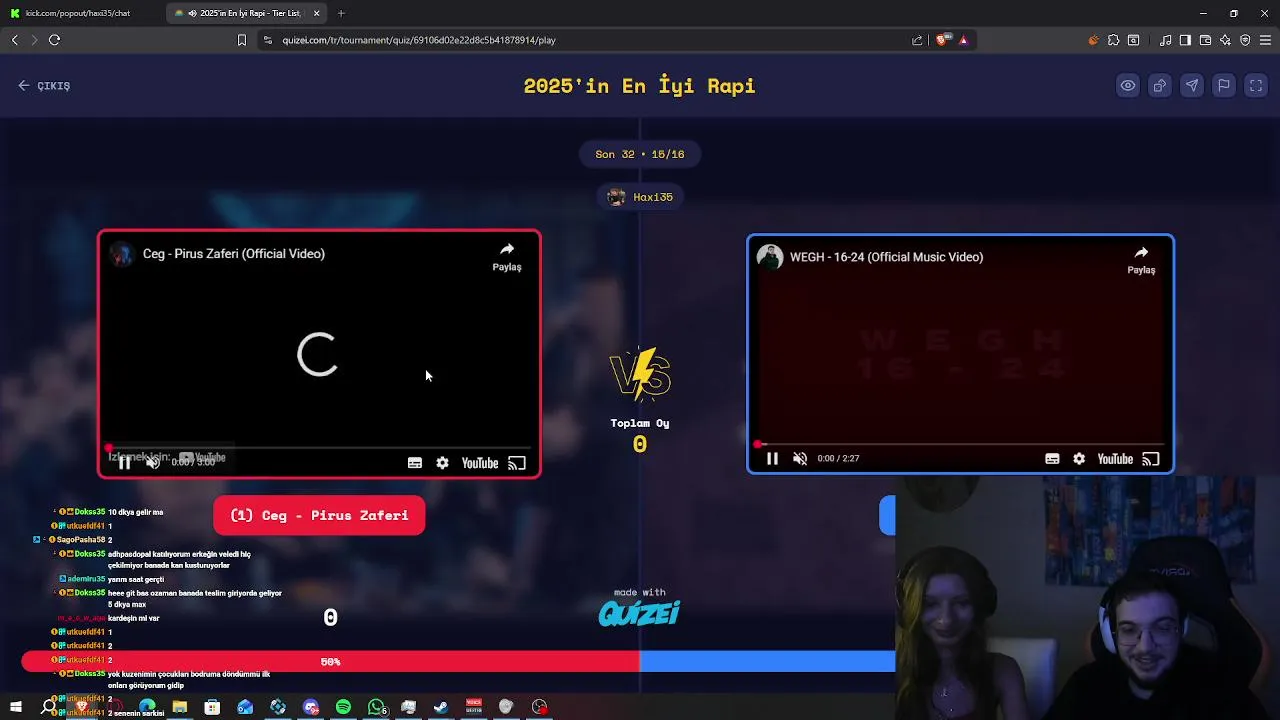Image resolution: width=1280 pixels, height=720 pixels.
Task: Click the flag report icon
Action: [1224, 86]
